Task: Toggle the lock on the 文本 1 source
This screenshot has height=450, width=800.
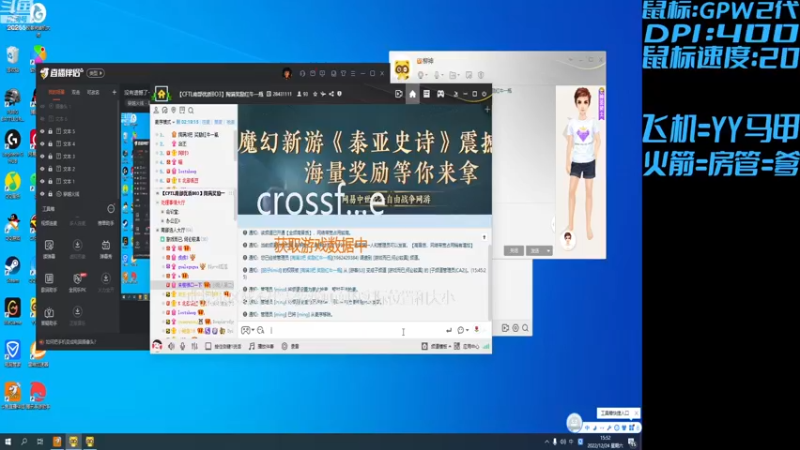Action: pyautogui.click(x=50, y=181)
